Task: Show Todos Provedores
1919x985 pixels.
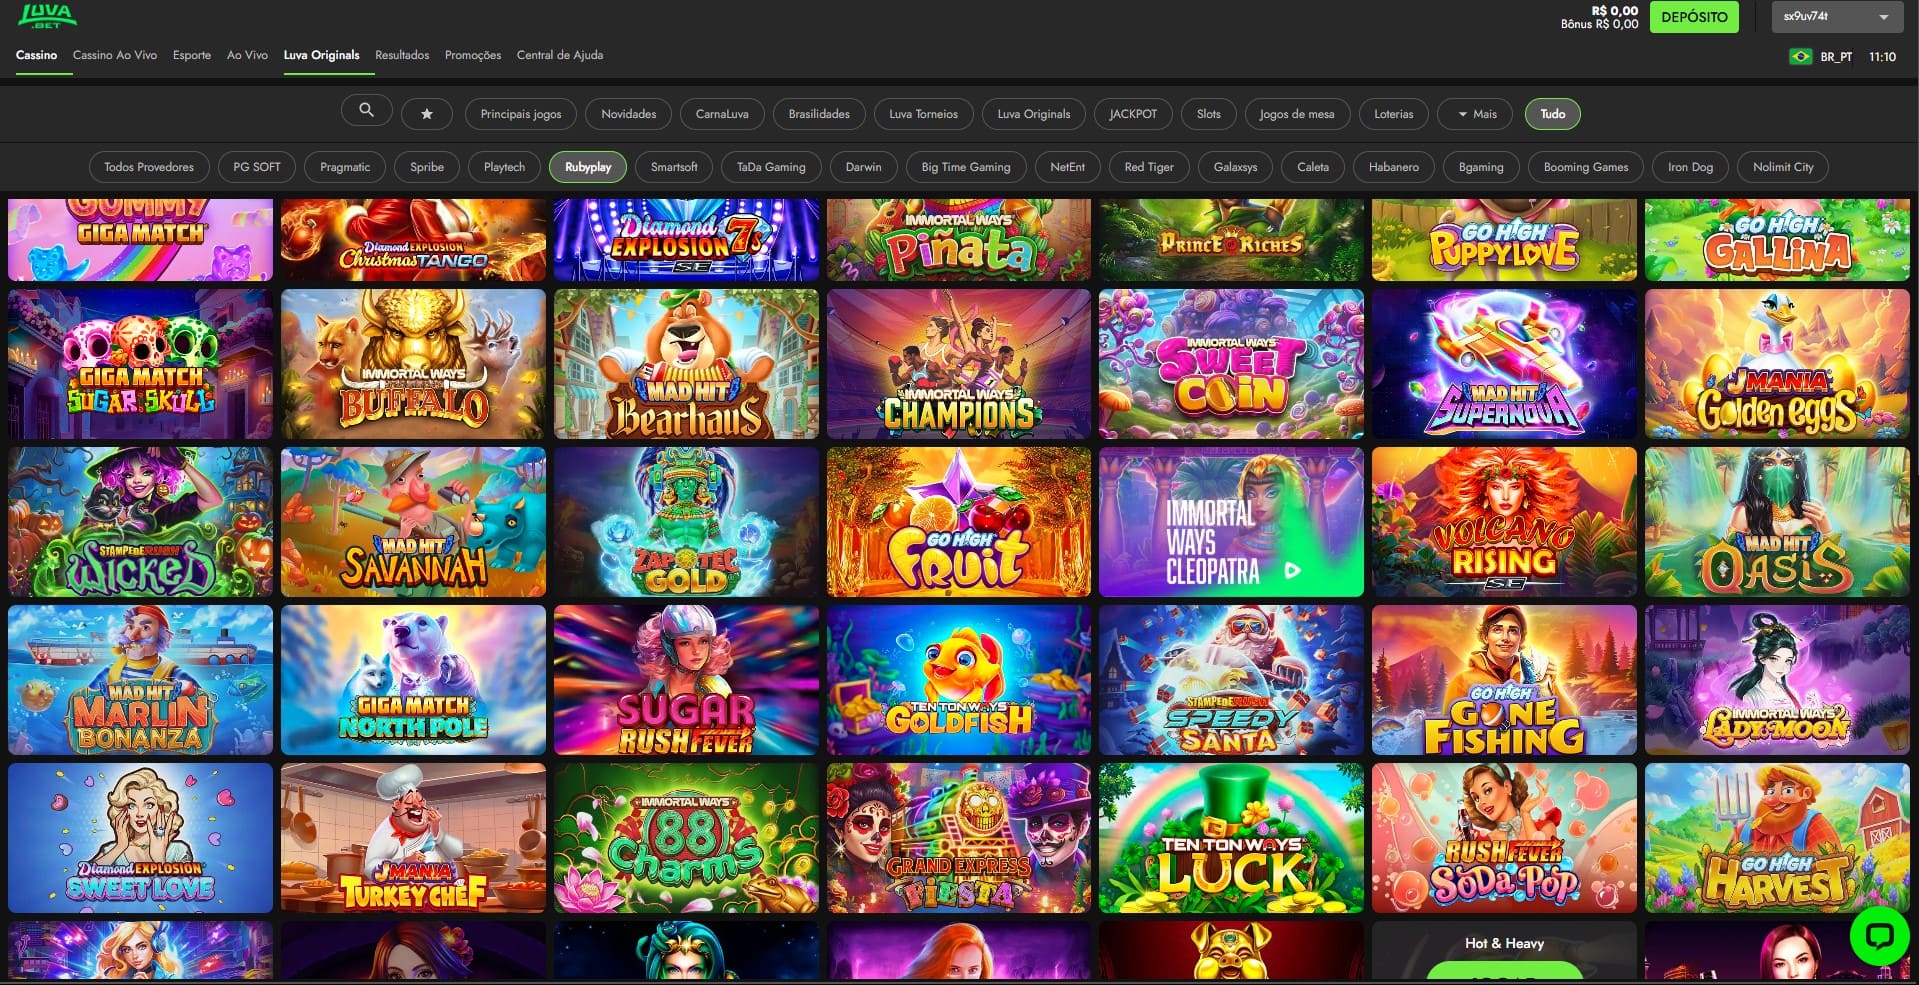Action: tap(149, 167)
